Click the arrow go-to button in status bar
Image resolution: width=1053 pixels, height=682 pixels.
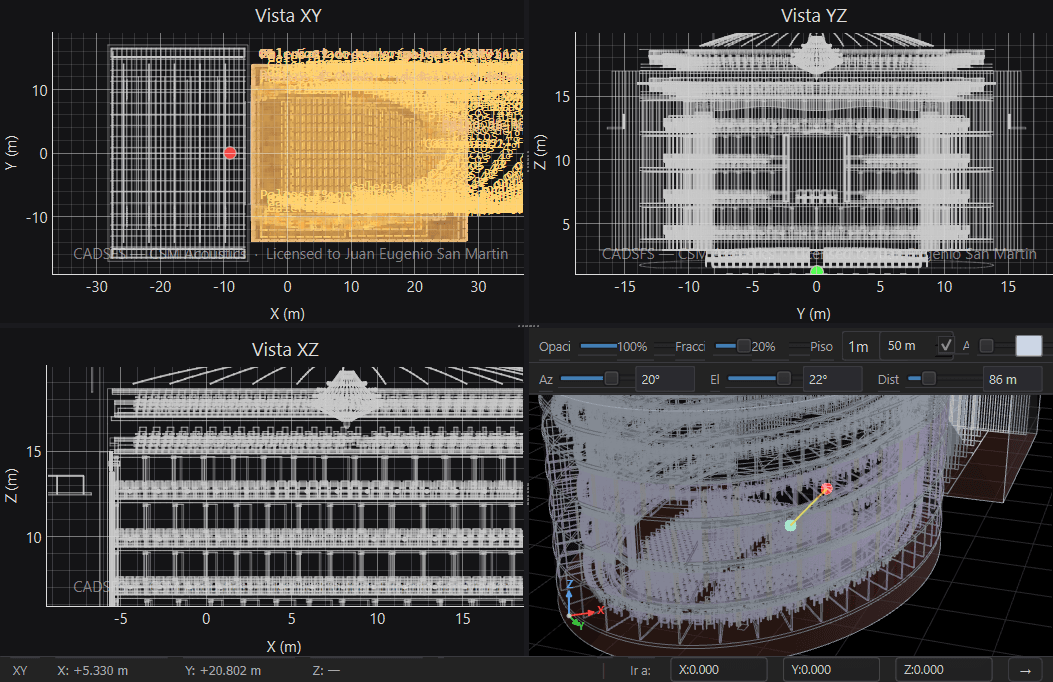point(1025,670)
